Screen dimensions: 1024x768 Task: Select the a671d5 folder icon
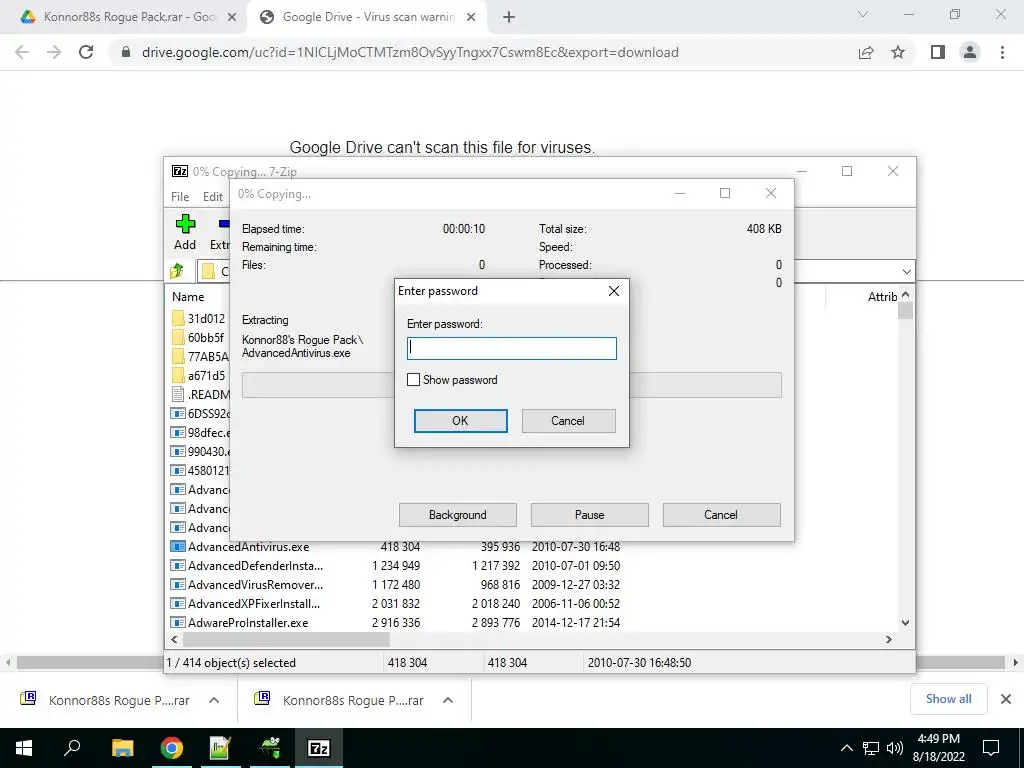178,376
